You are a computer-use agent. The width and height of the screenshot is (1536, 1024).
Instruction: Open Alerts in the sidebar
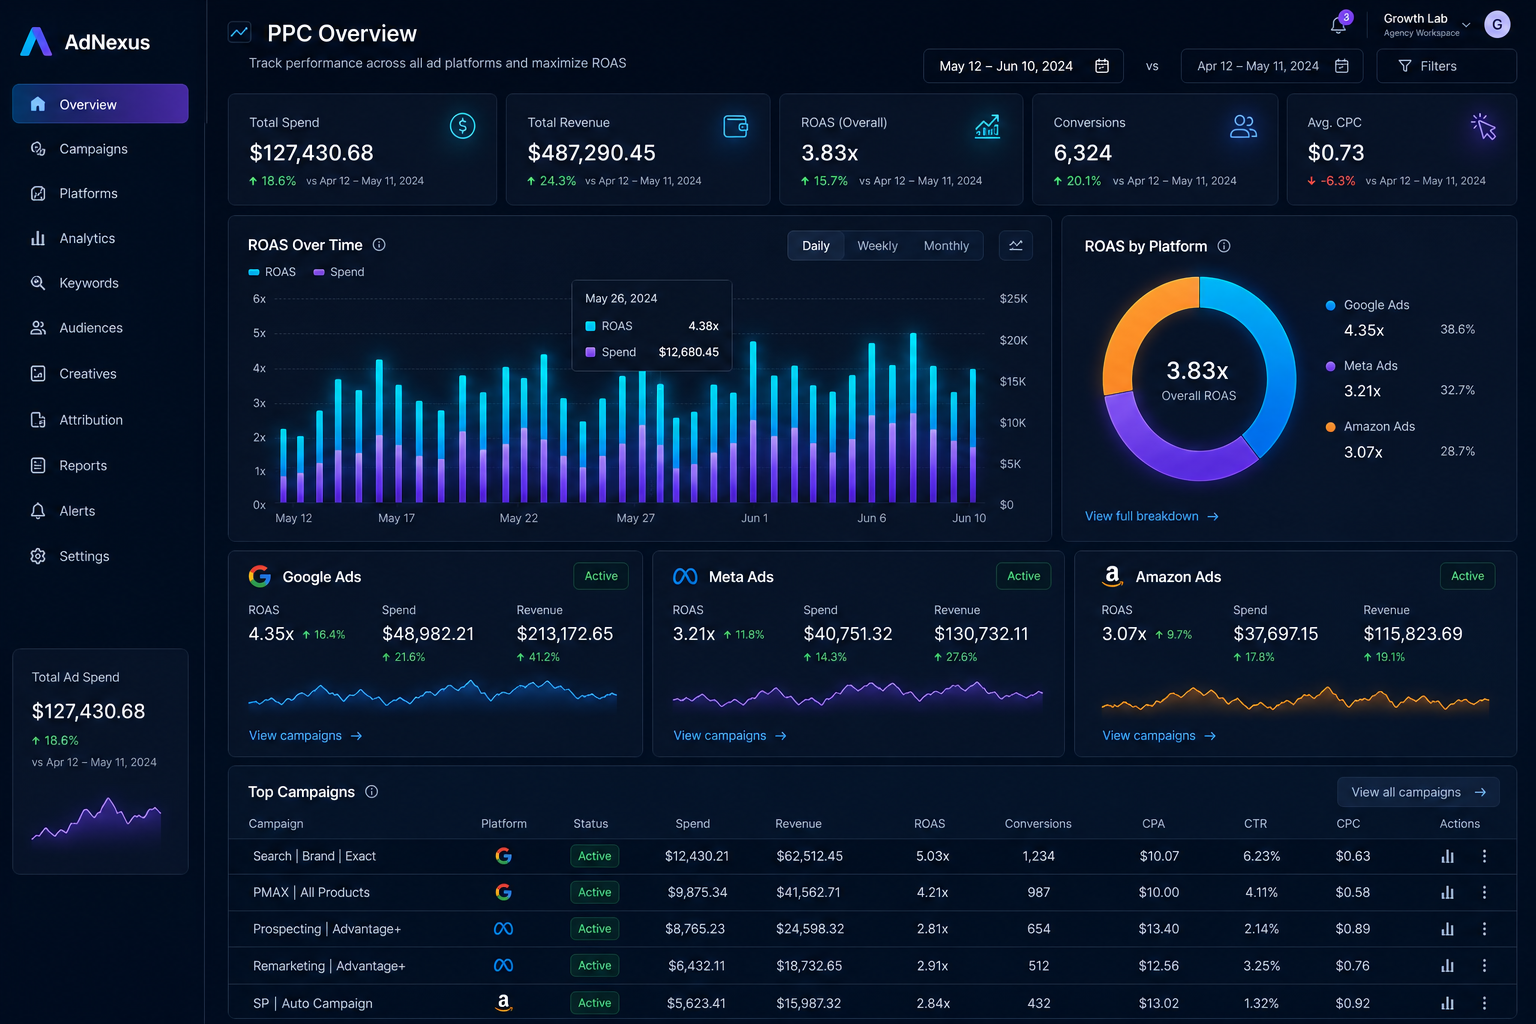(100, 511)
